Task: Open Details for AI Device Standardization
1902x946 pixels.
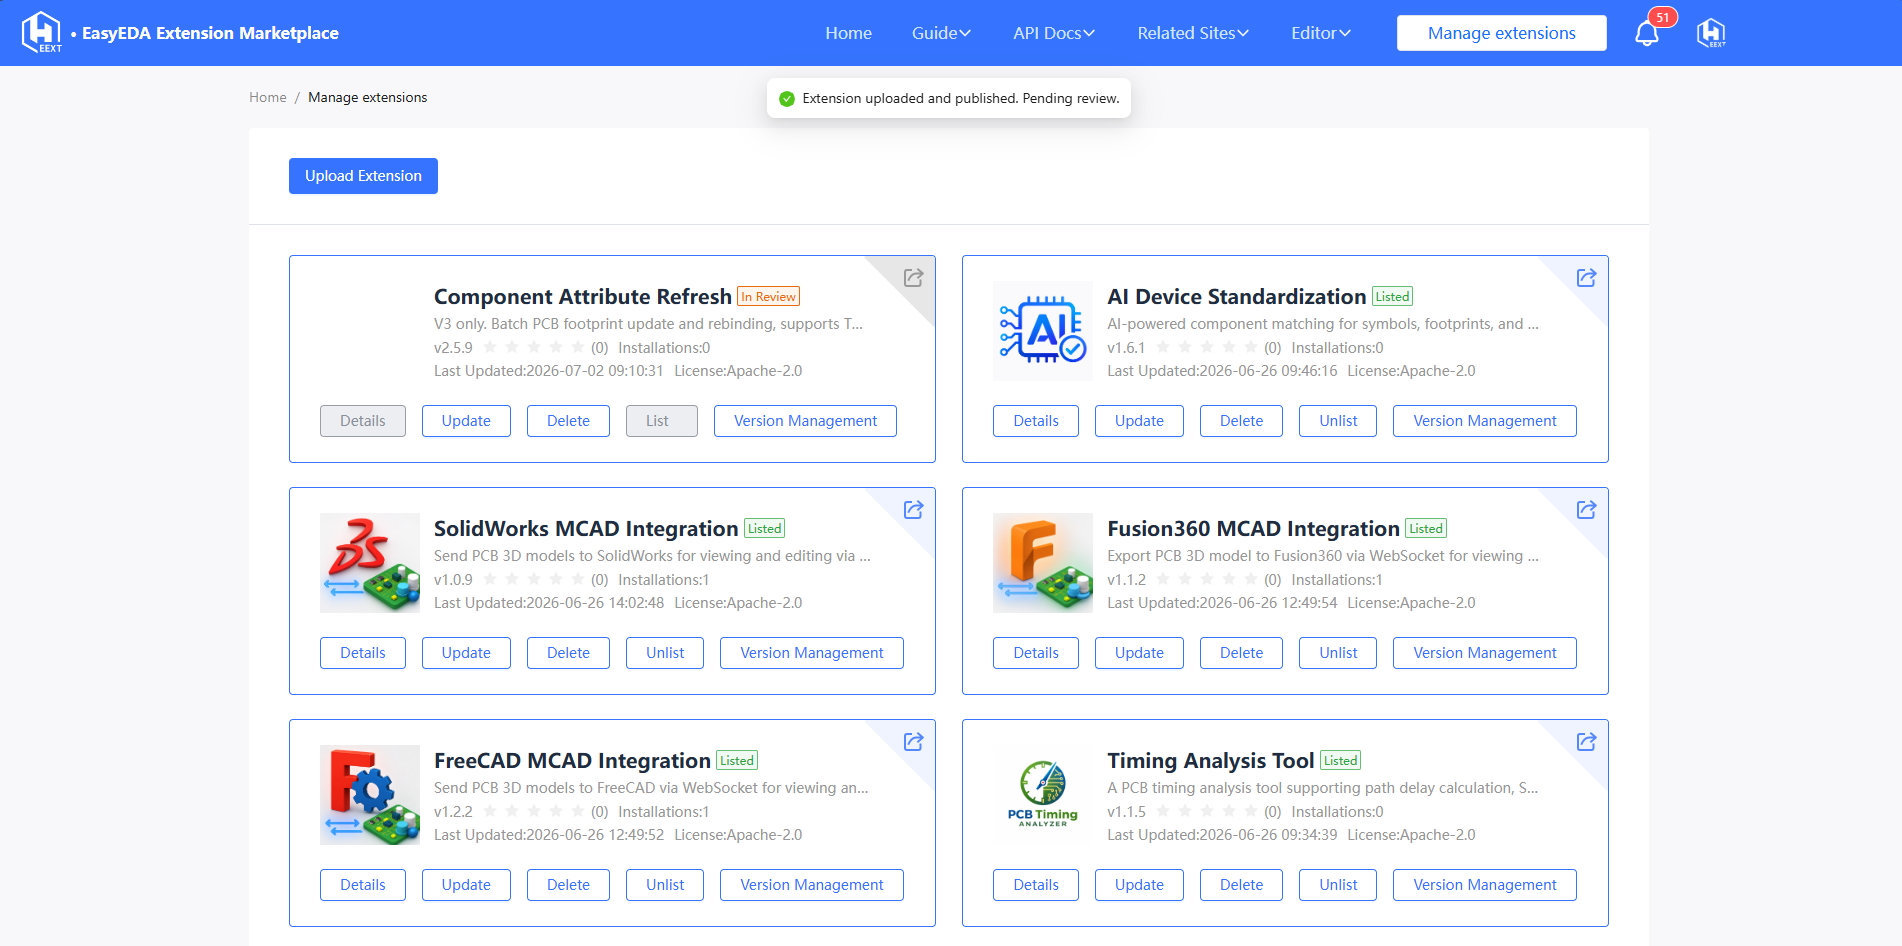Action: pyautogui.click(x=1036, y=421)
